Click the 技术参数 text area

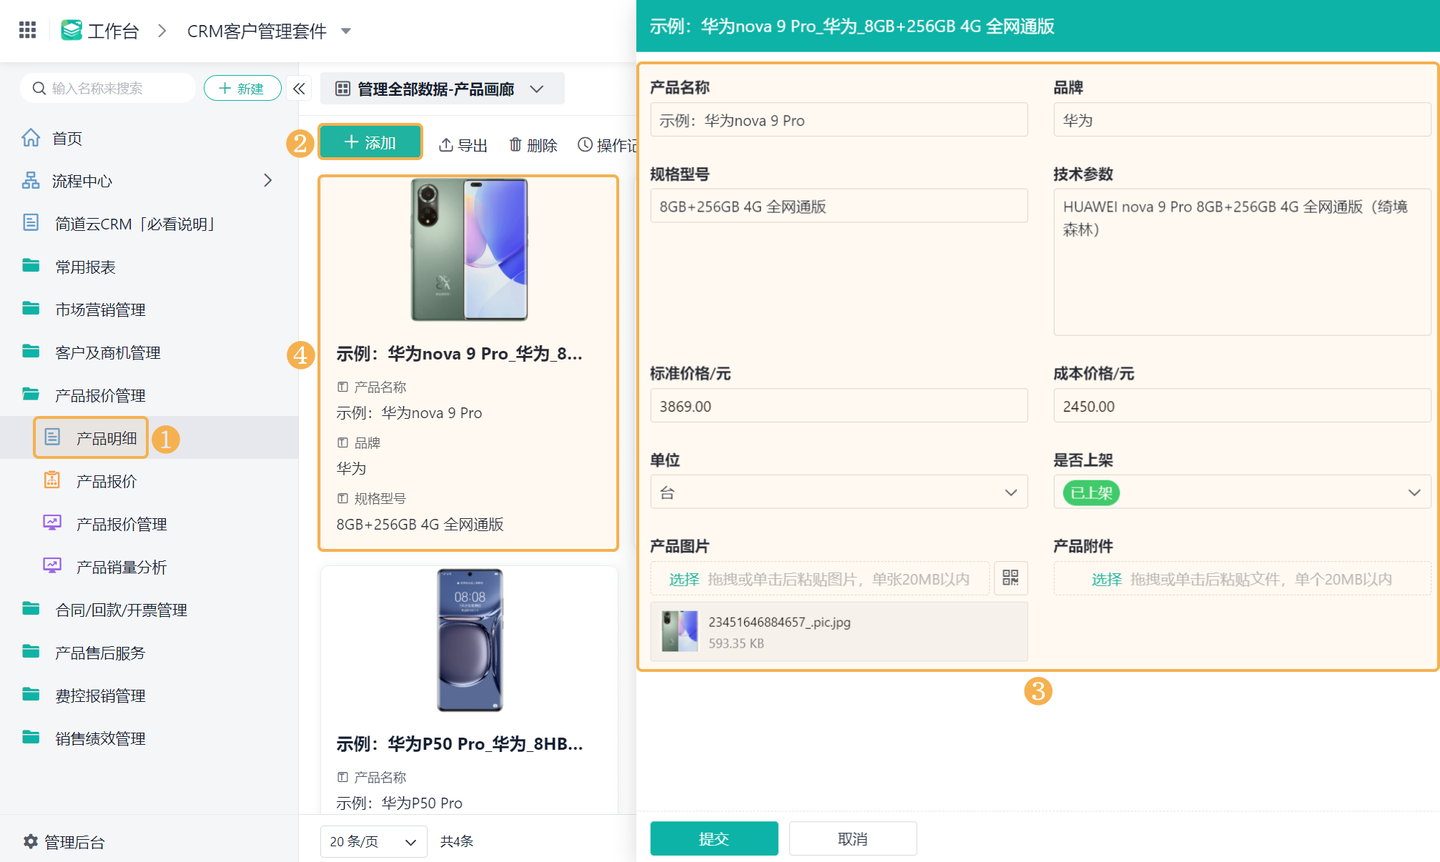point(1242,262)
